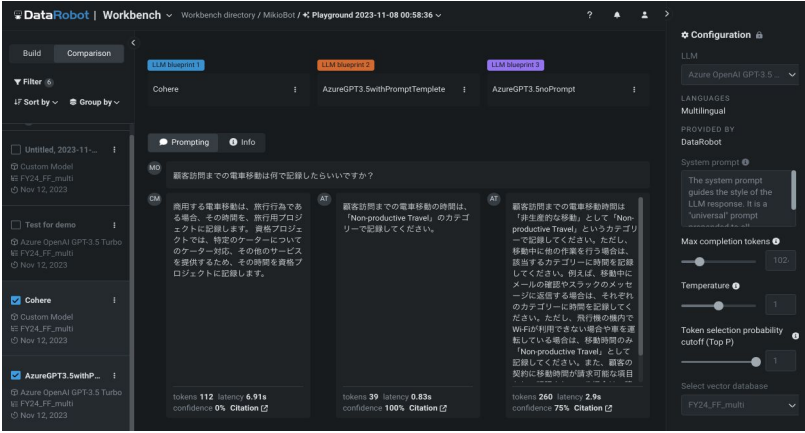Viewport: 805px width, 433px height.
Task: Click the Configuration lock icon
Action: pyautogui.click(x=759, y=35)
